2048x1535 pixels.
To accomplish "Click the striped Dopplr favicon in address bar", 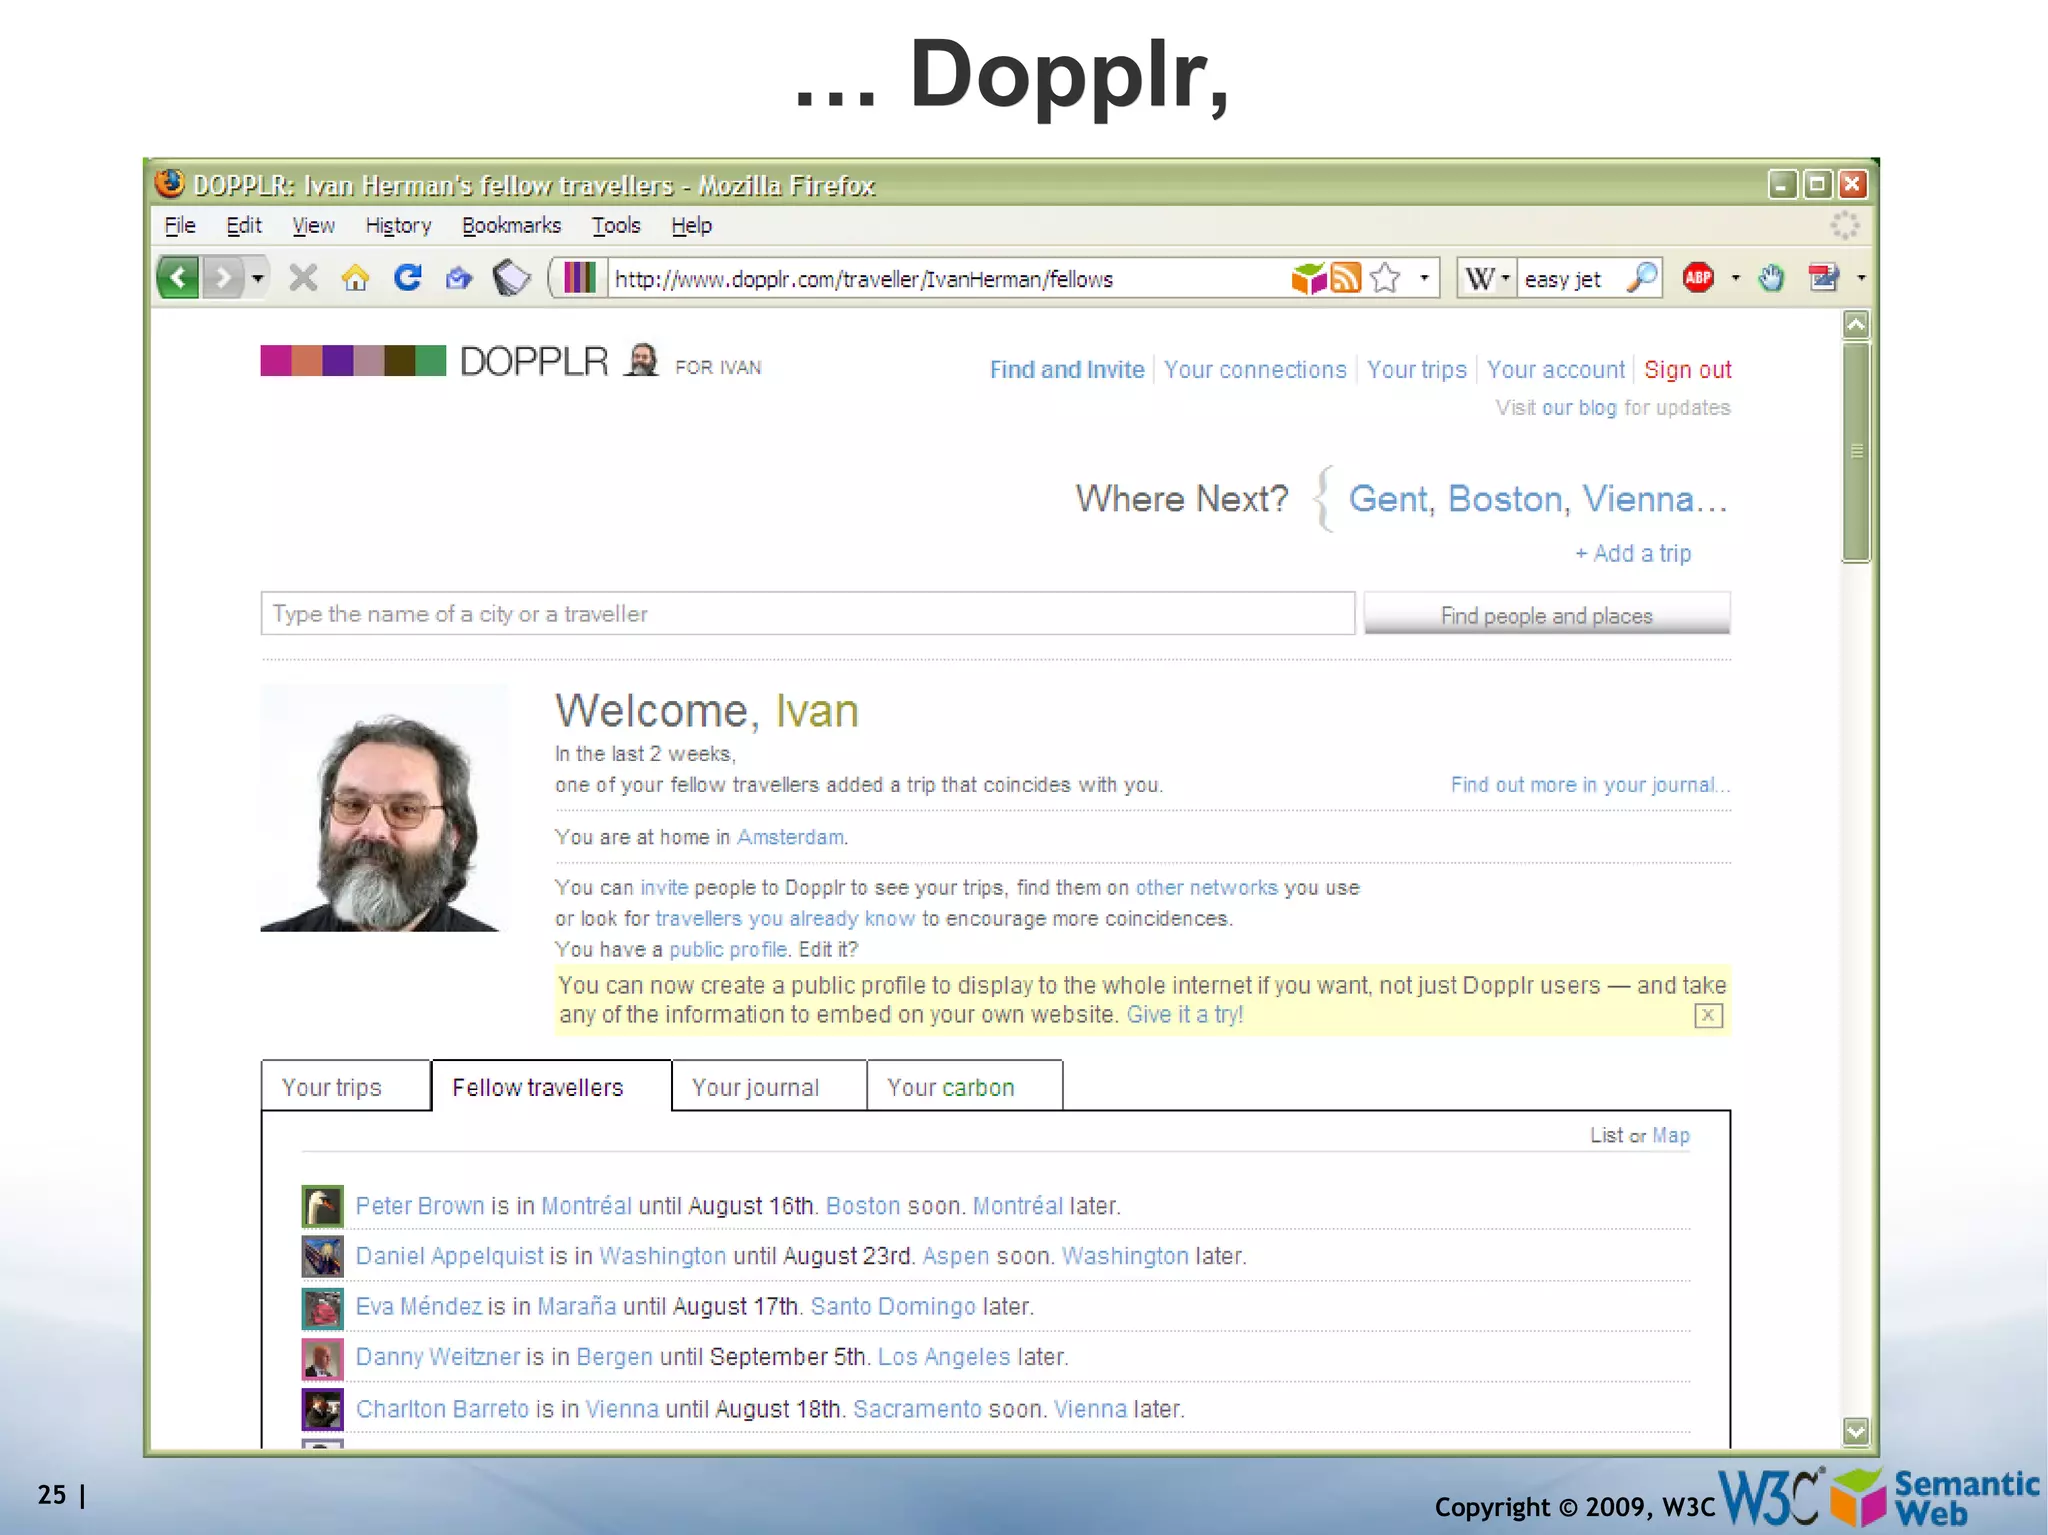I will click(x=579, y=277).
